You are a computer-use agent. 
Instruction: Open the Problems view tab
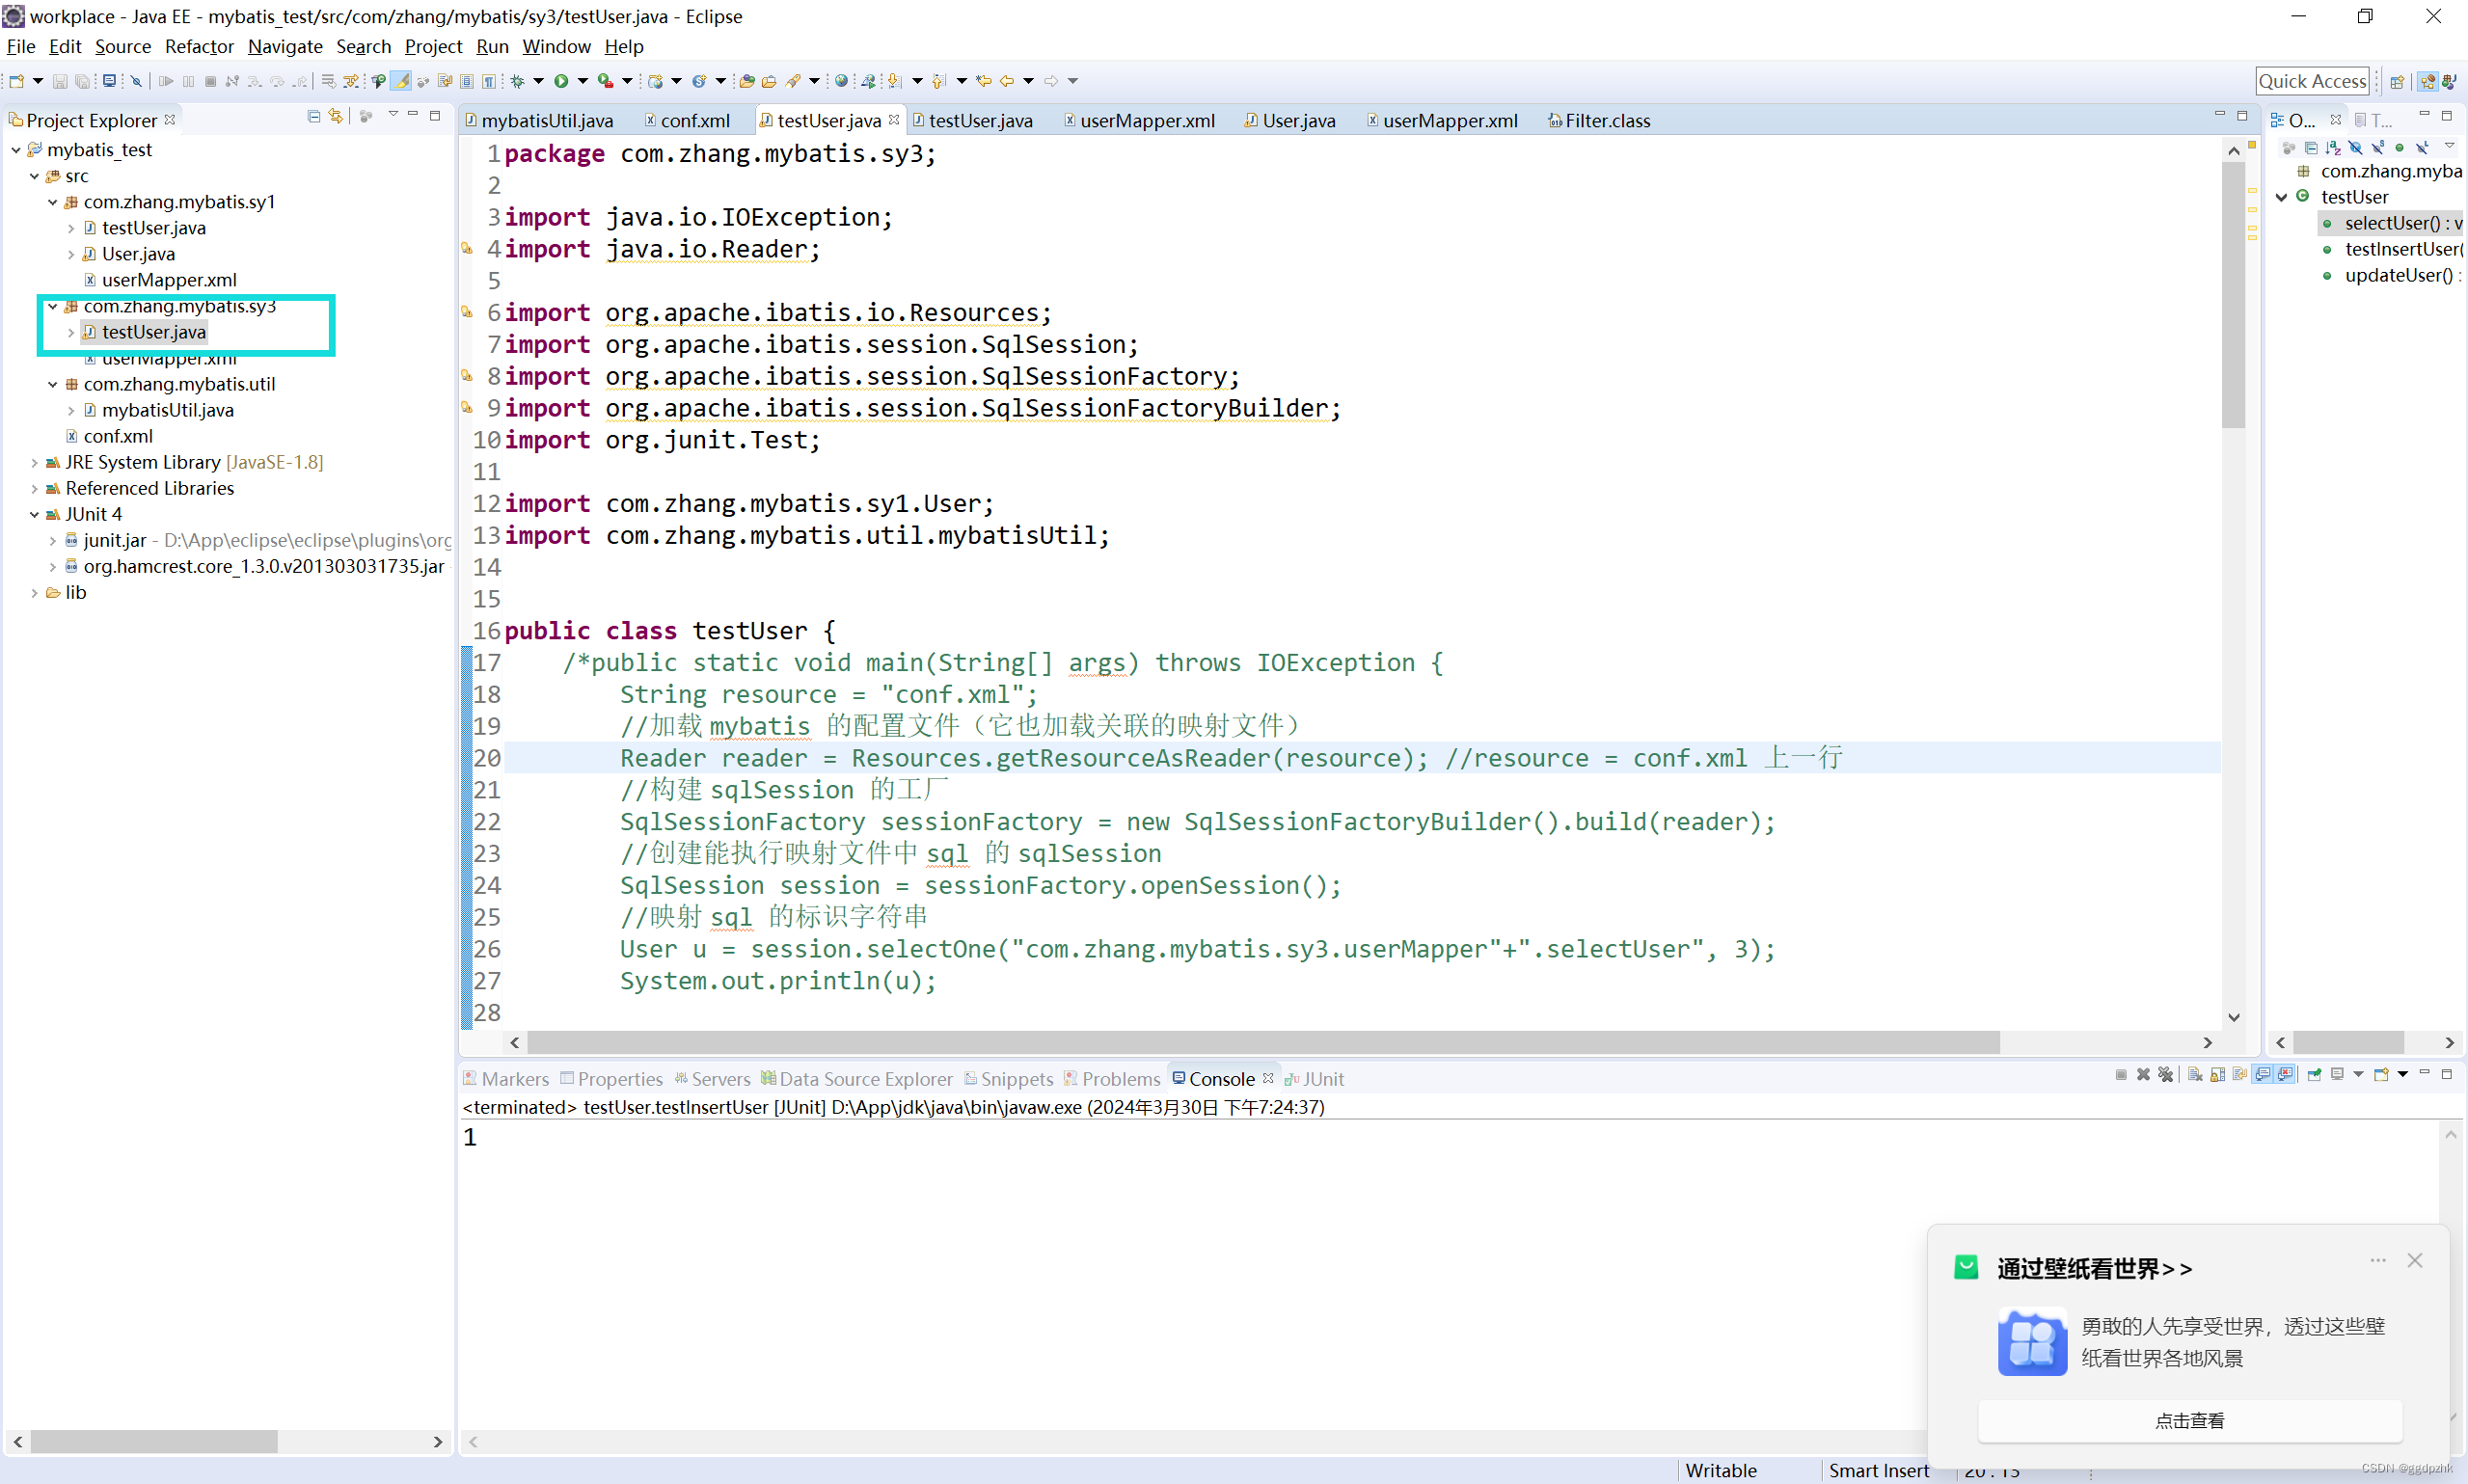1120,1079
